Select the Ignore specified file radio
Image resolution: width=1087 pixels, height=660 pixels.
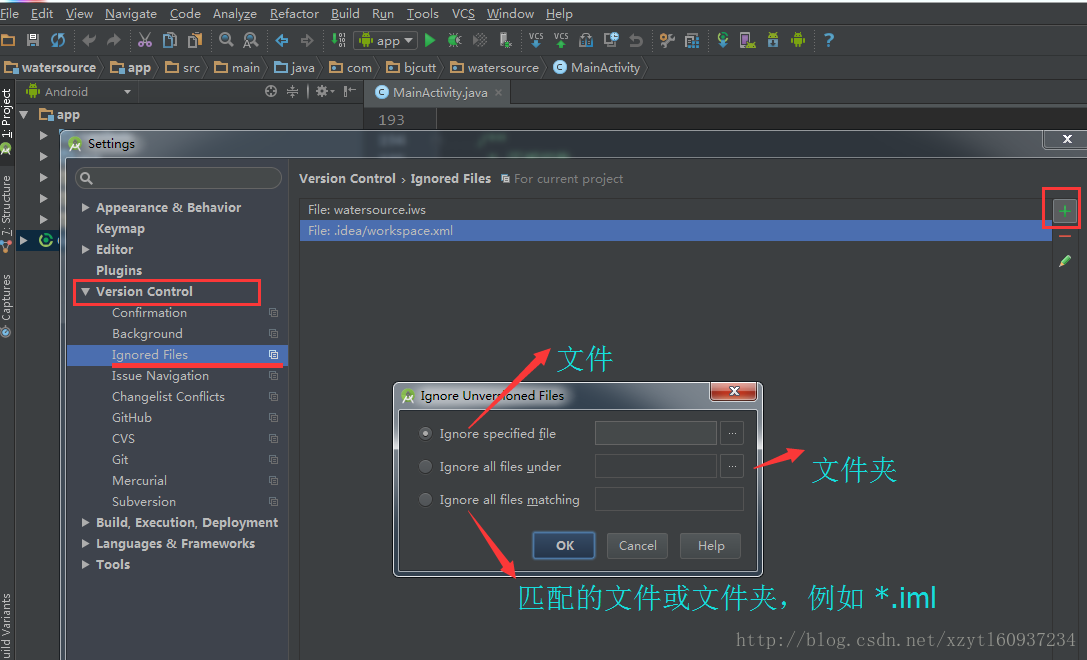coord(426,433)
